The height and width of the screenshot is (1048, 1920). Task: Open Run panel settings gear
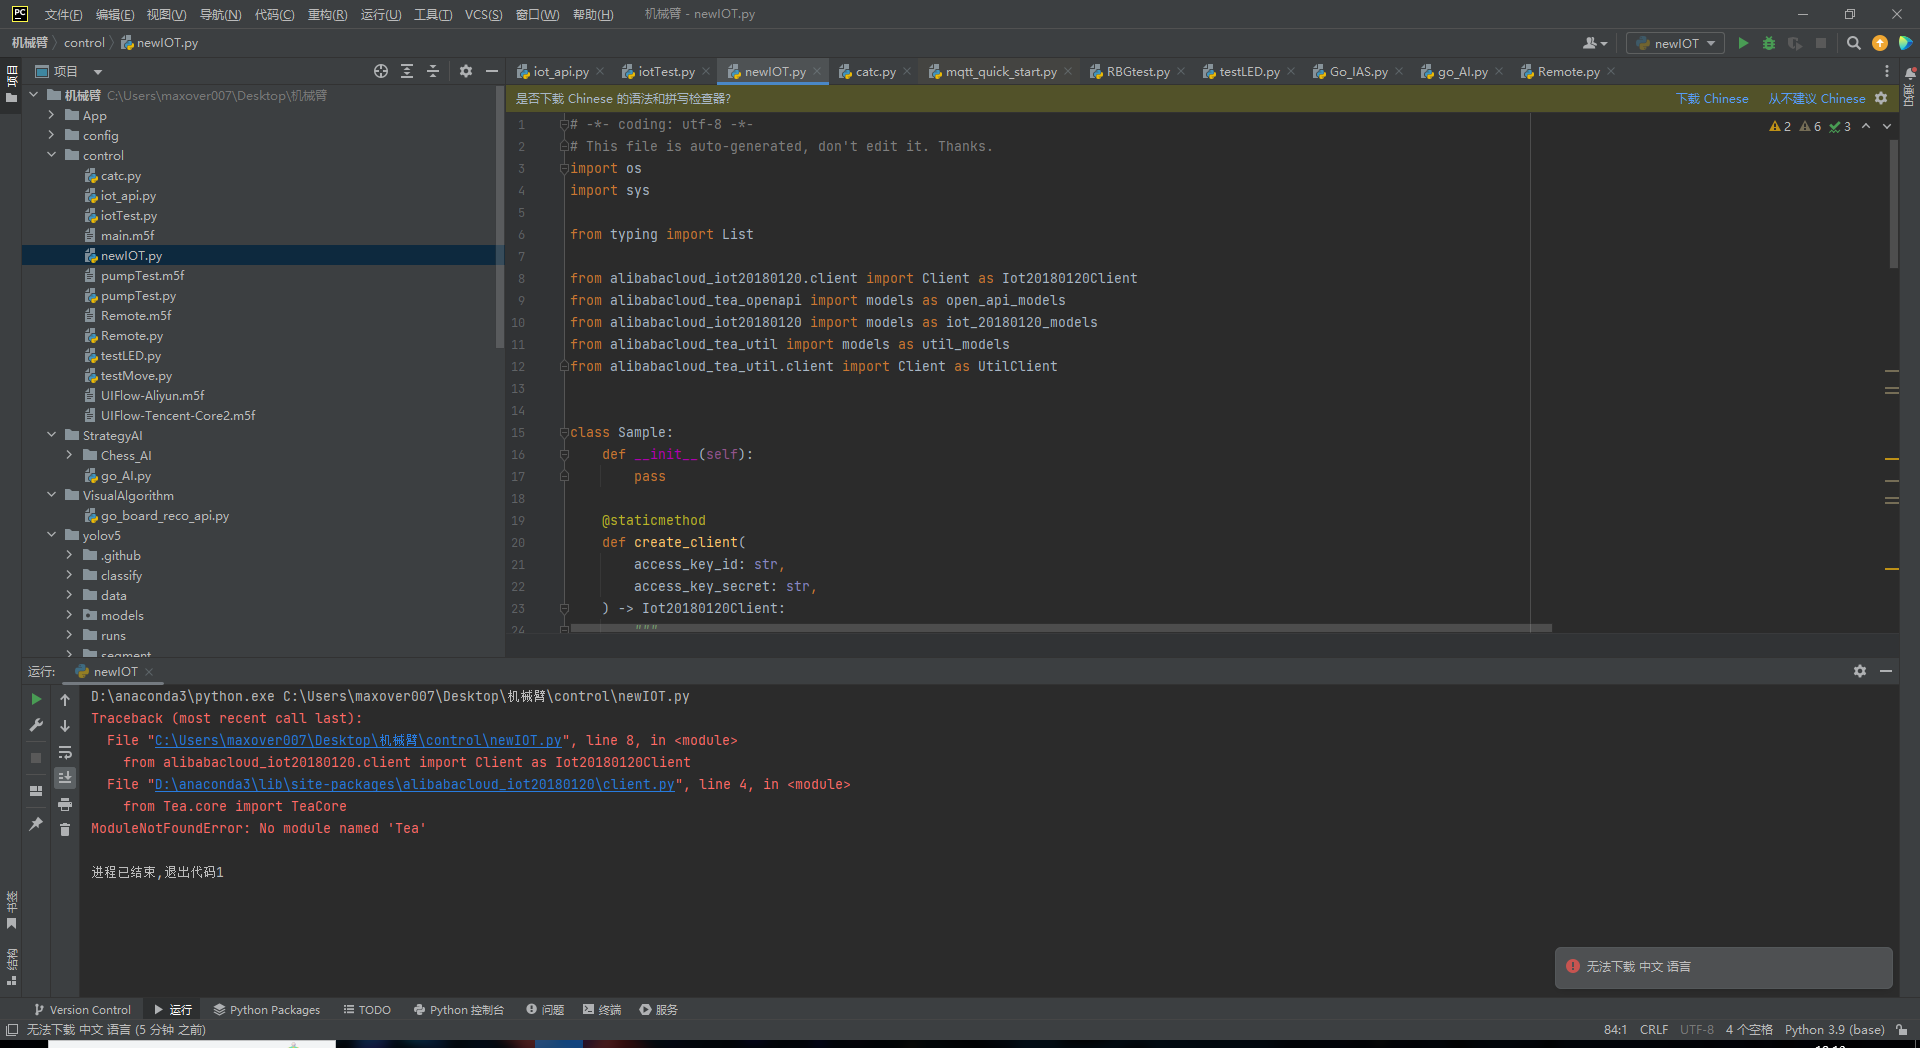1860,671
